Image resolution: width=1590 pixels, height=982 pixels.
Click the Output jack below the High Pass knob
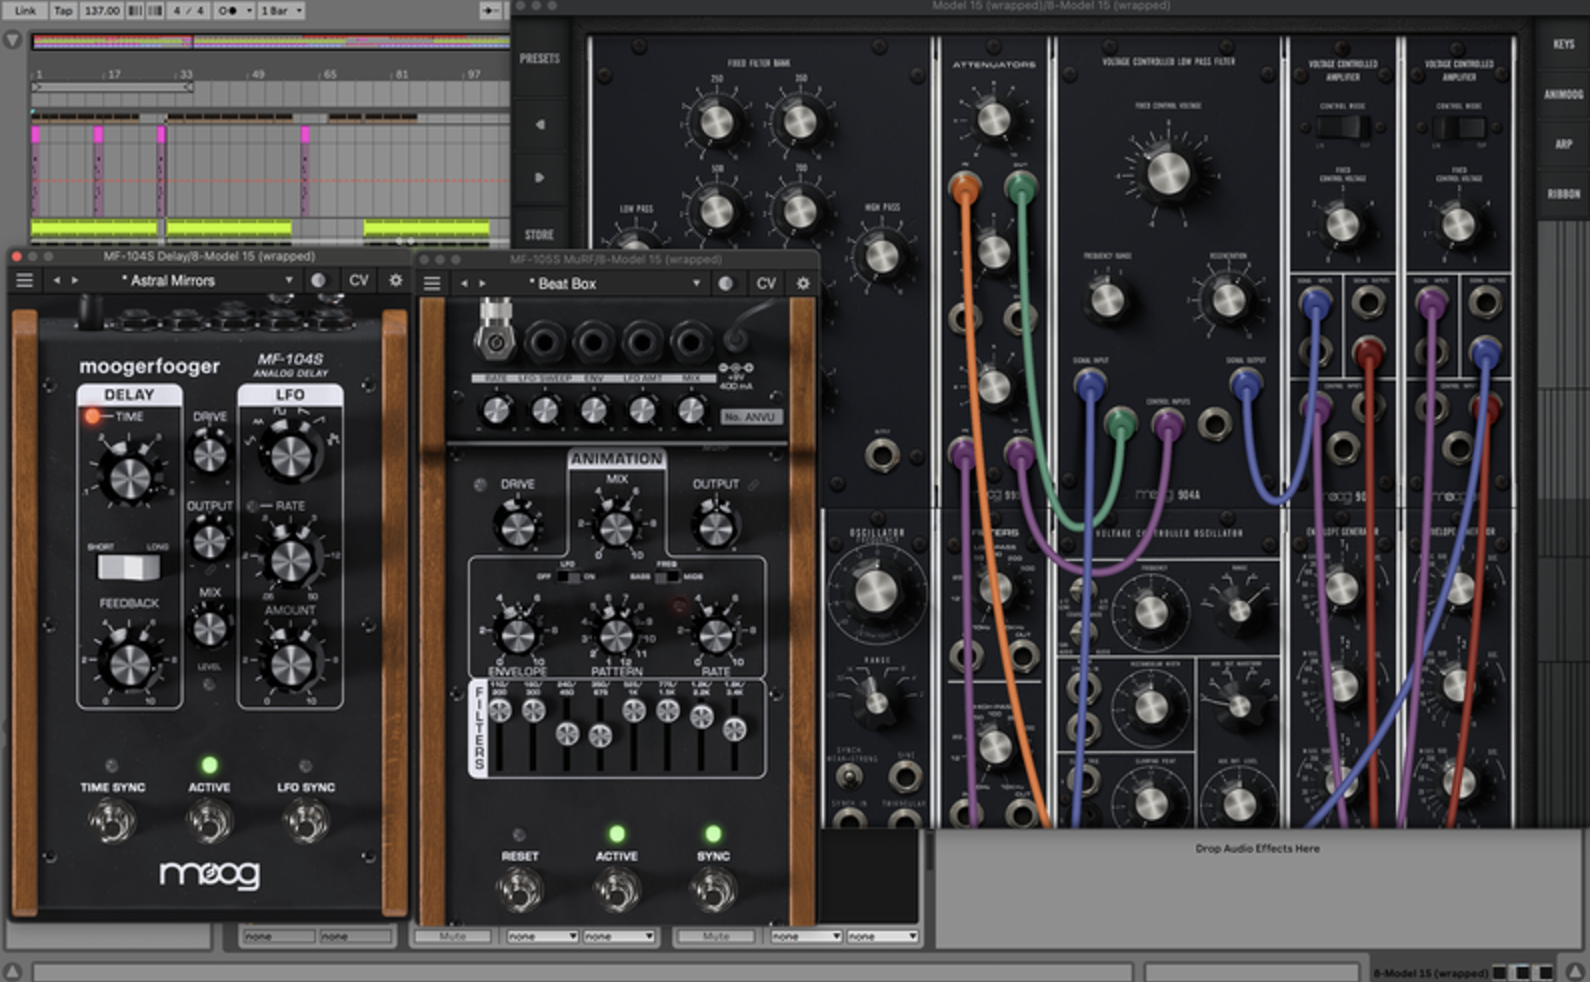882,456
